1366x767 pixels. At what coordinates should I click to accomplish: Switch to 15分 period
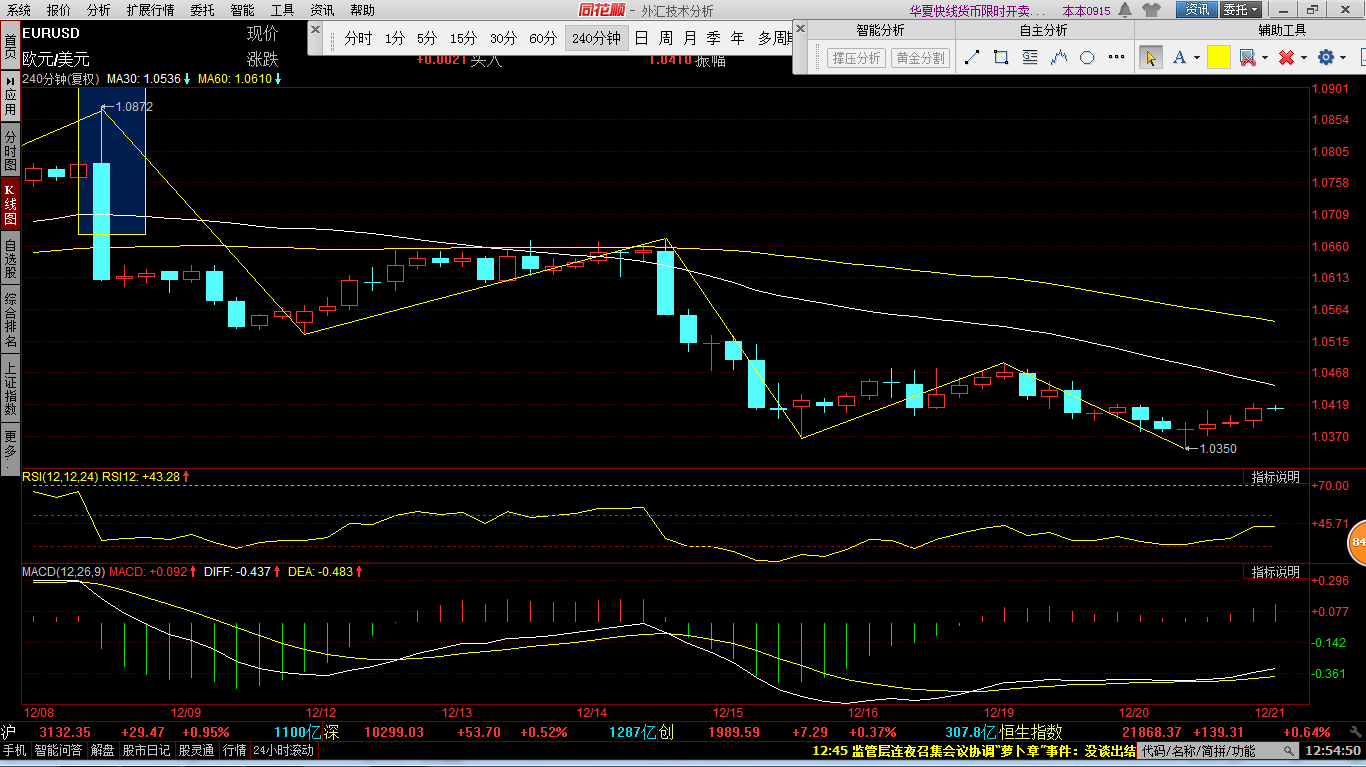[x=463, y=39]
